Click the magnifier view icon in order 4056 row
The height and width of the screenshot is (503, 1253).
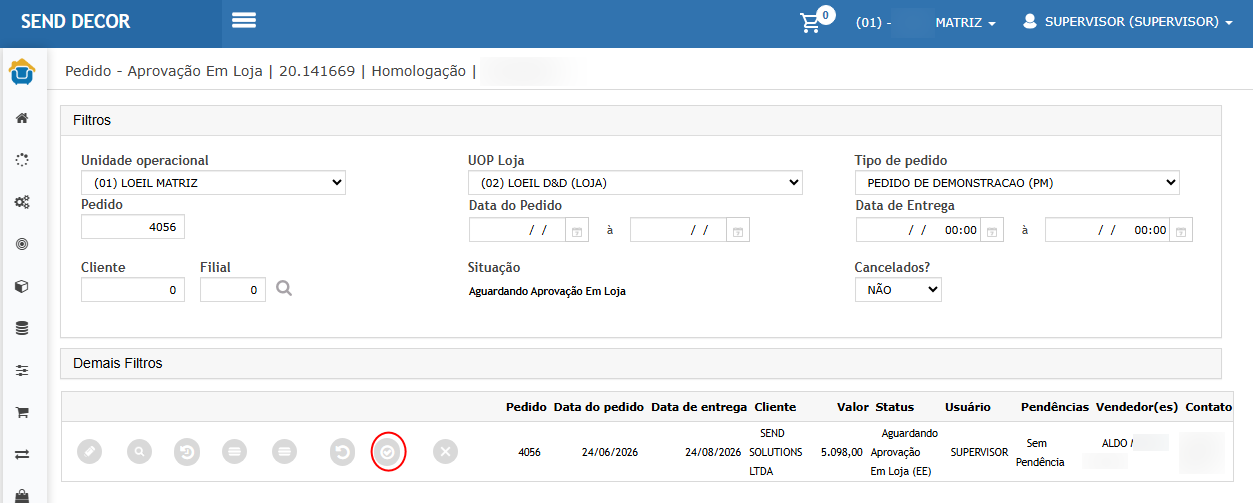point(140,452)
